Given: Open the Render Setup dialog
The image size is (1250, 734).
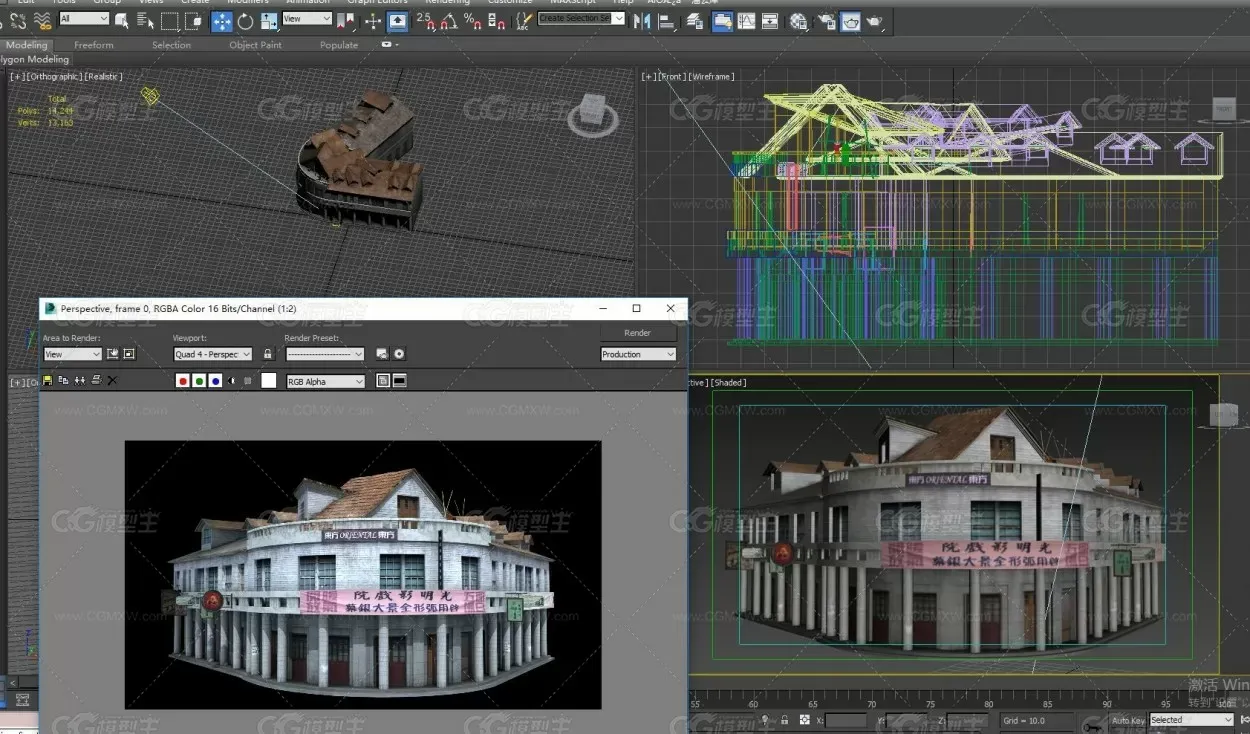Looking at the screenshot, I should [x=826, y=20].
